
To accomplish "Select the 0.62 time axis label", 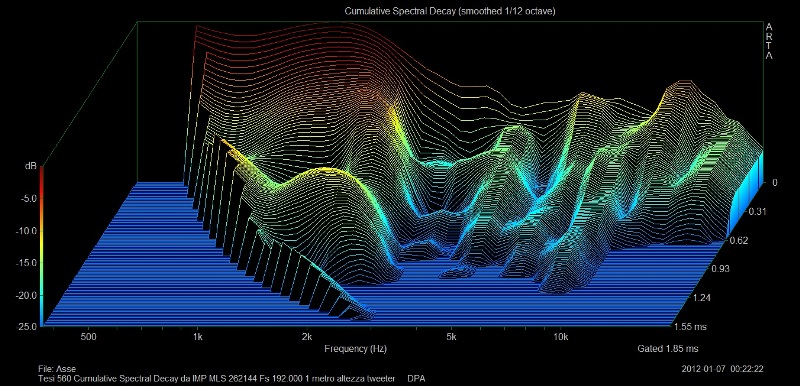I will pyautogui.click(x=740, y=240).
